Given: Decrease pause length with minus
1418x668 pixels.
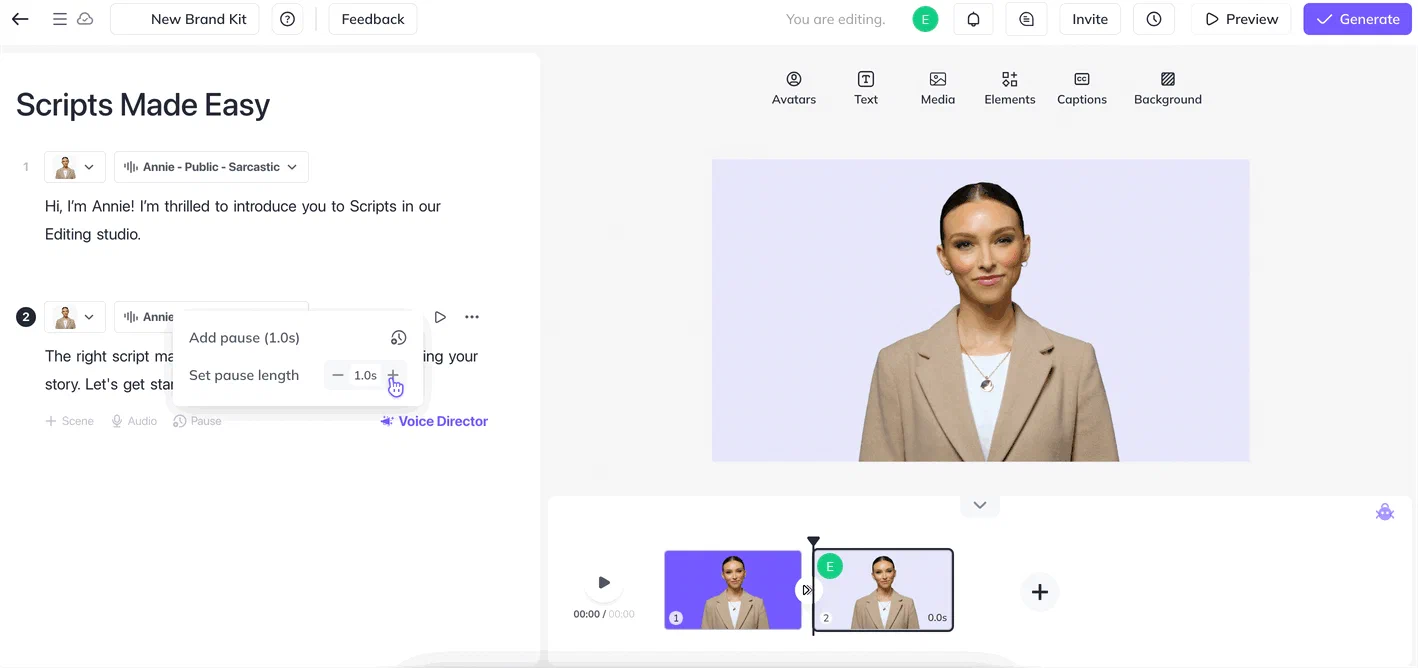Looking at the screenshot, I should click(338, 375).
